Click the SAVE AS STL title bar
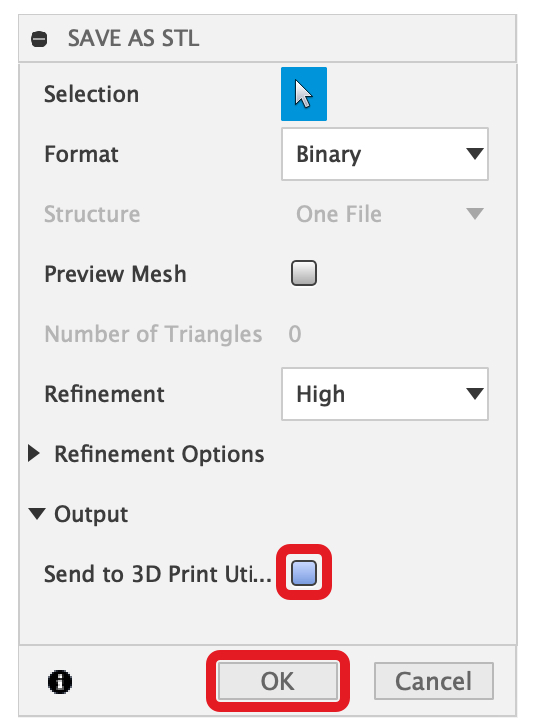This screenshot has width=548, height=728. pos(267,39)
